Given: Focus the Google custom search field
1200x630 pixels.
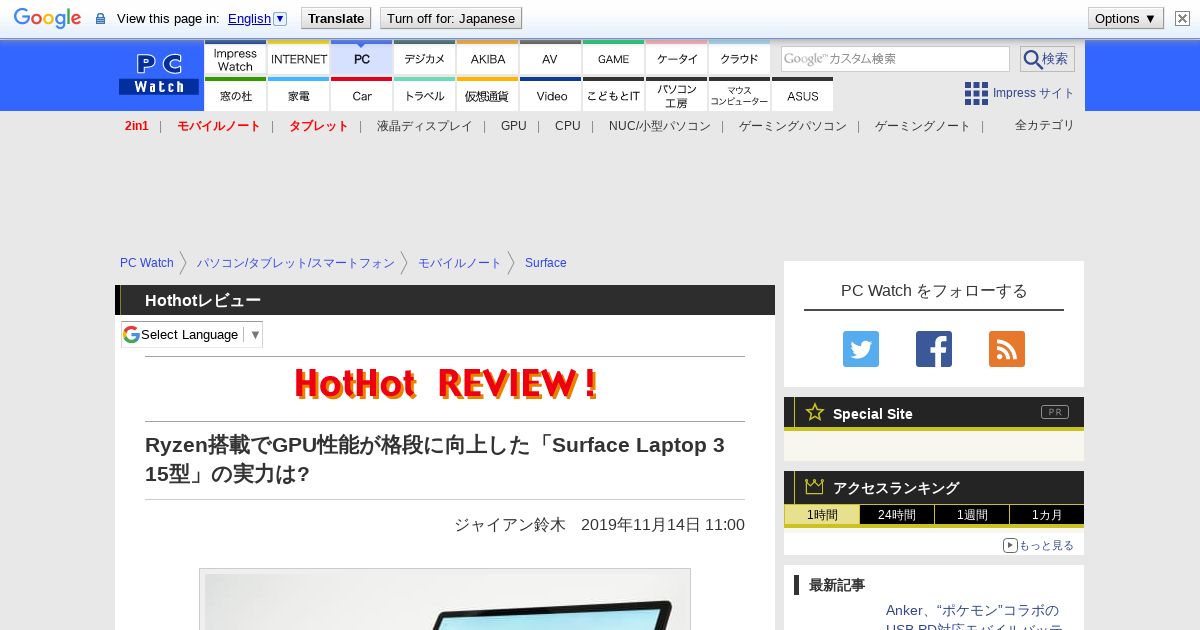Looking at the screenshot, I should (895, 59).
